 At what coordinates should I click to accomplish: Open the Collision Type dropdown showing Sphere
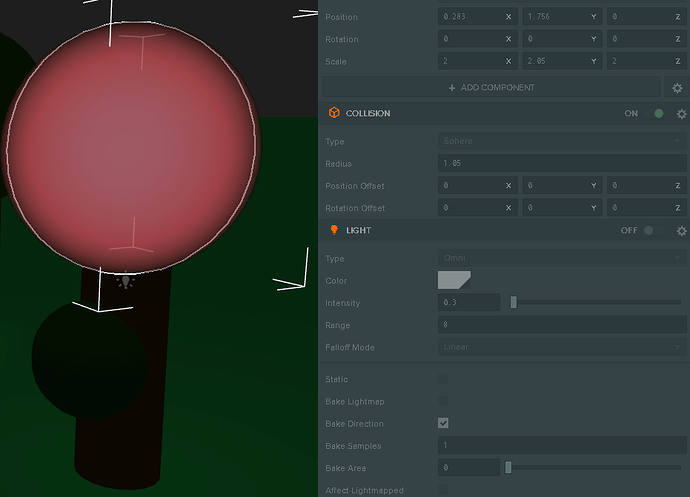[x=562, y=142]
